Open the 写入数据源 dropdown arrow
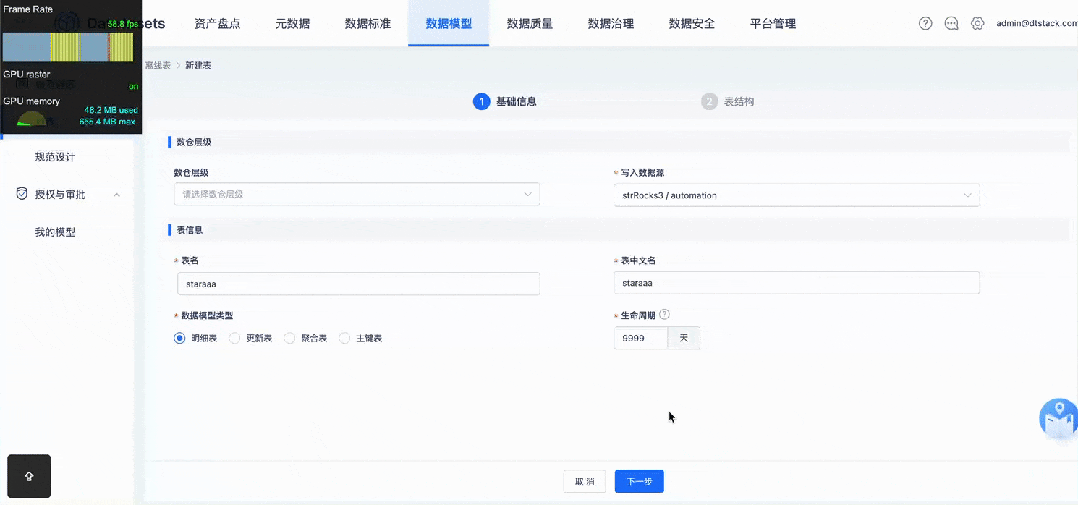 968,195
